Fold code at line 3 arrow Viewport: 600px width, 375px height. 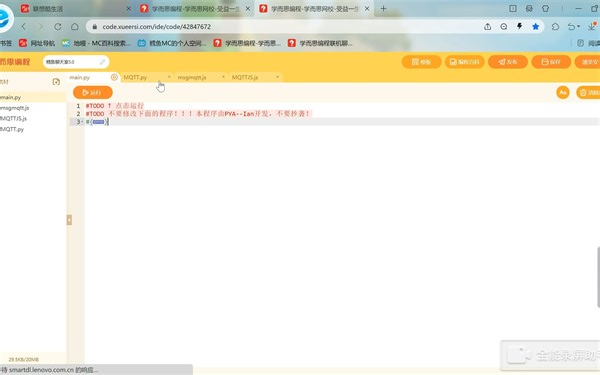pyautogui.click(x=82, y=122)
